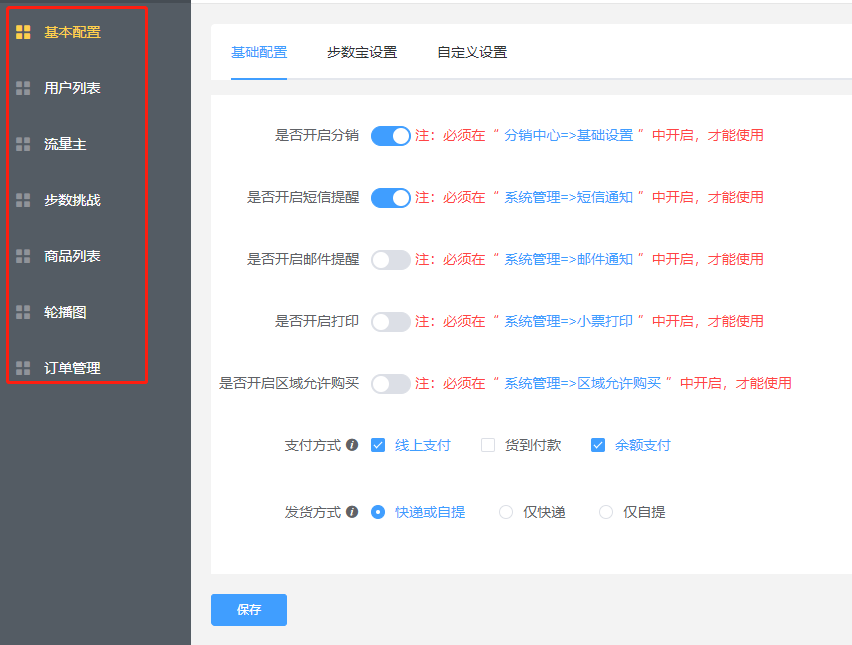The image size is (852, 645).
Task: Click the grid icon next to 步数挑战
Action: click(x=23, y=200)
